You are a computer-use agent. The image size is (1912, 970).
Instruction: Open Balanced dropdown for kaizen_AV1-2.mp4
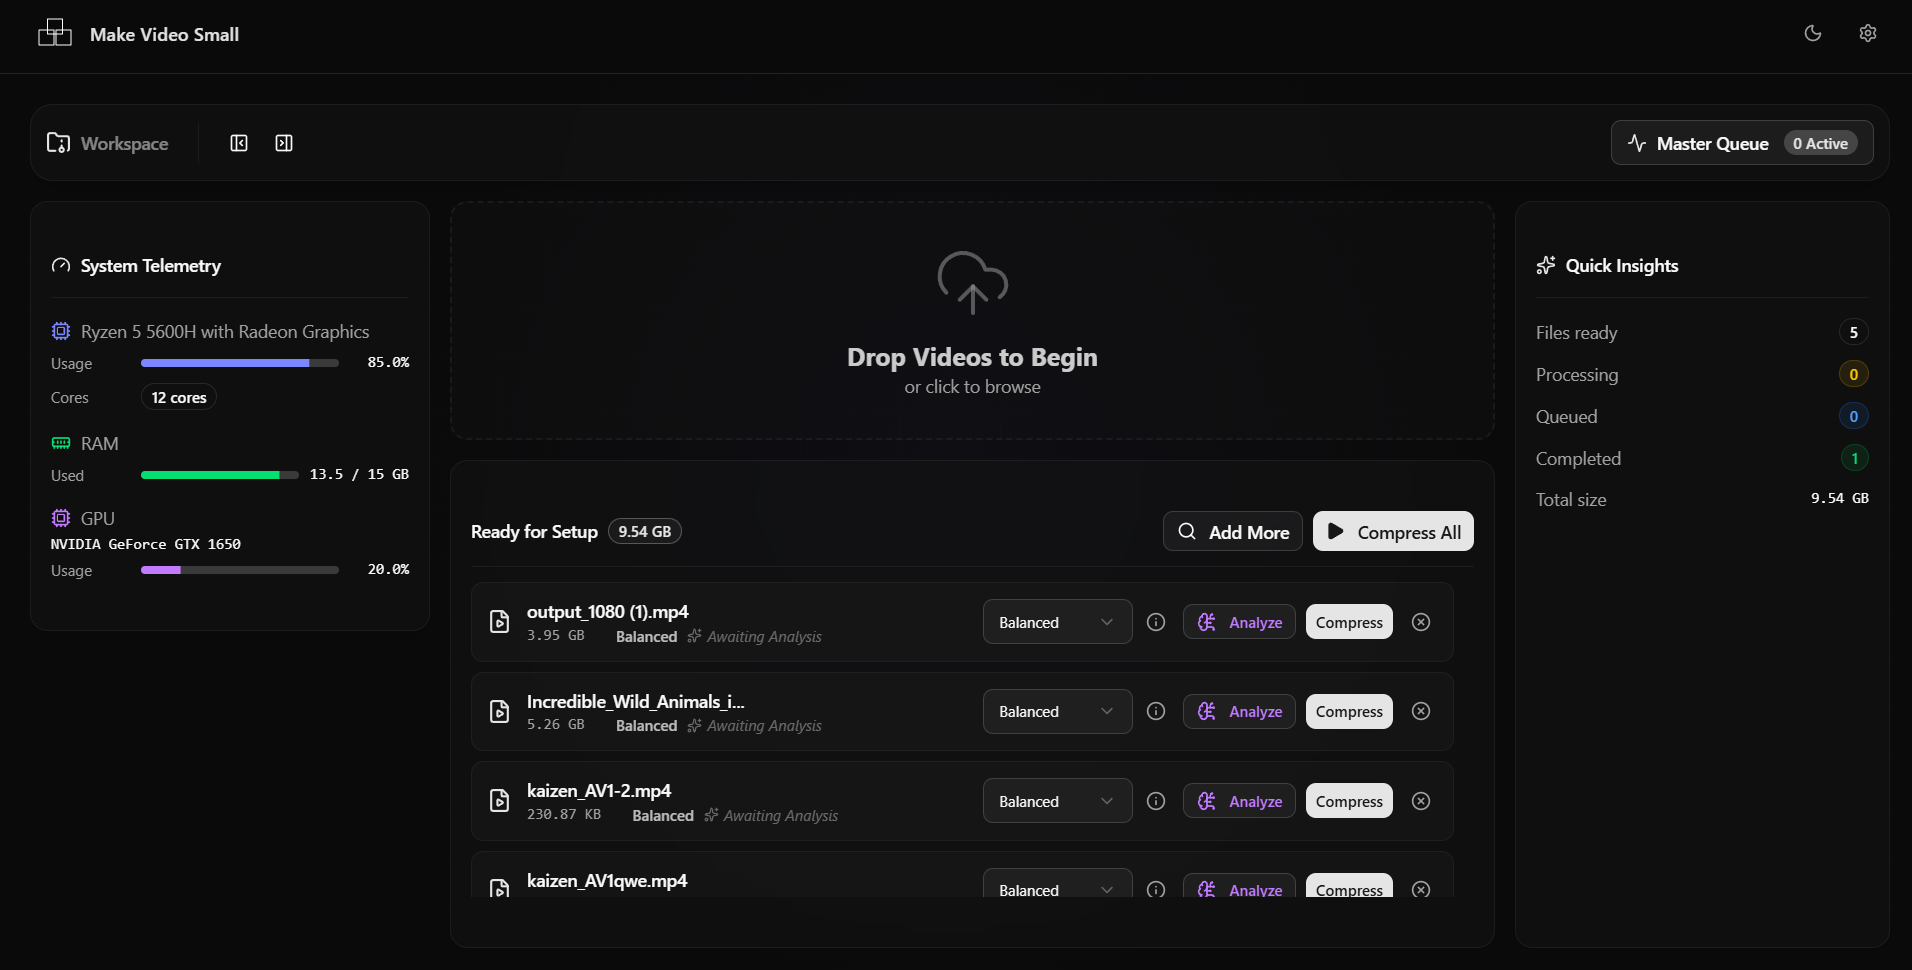tap(1057, 801)
